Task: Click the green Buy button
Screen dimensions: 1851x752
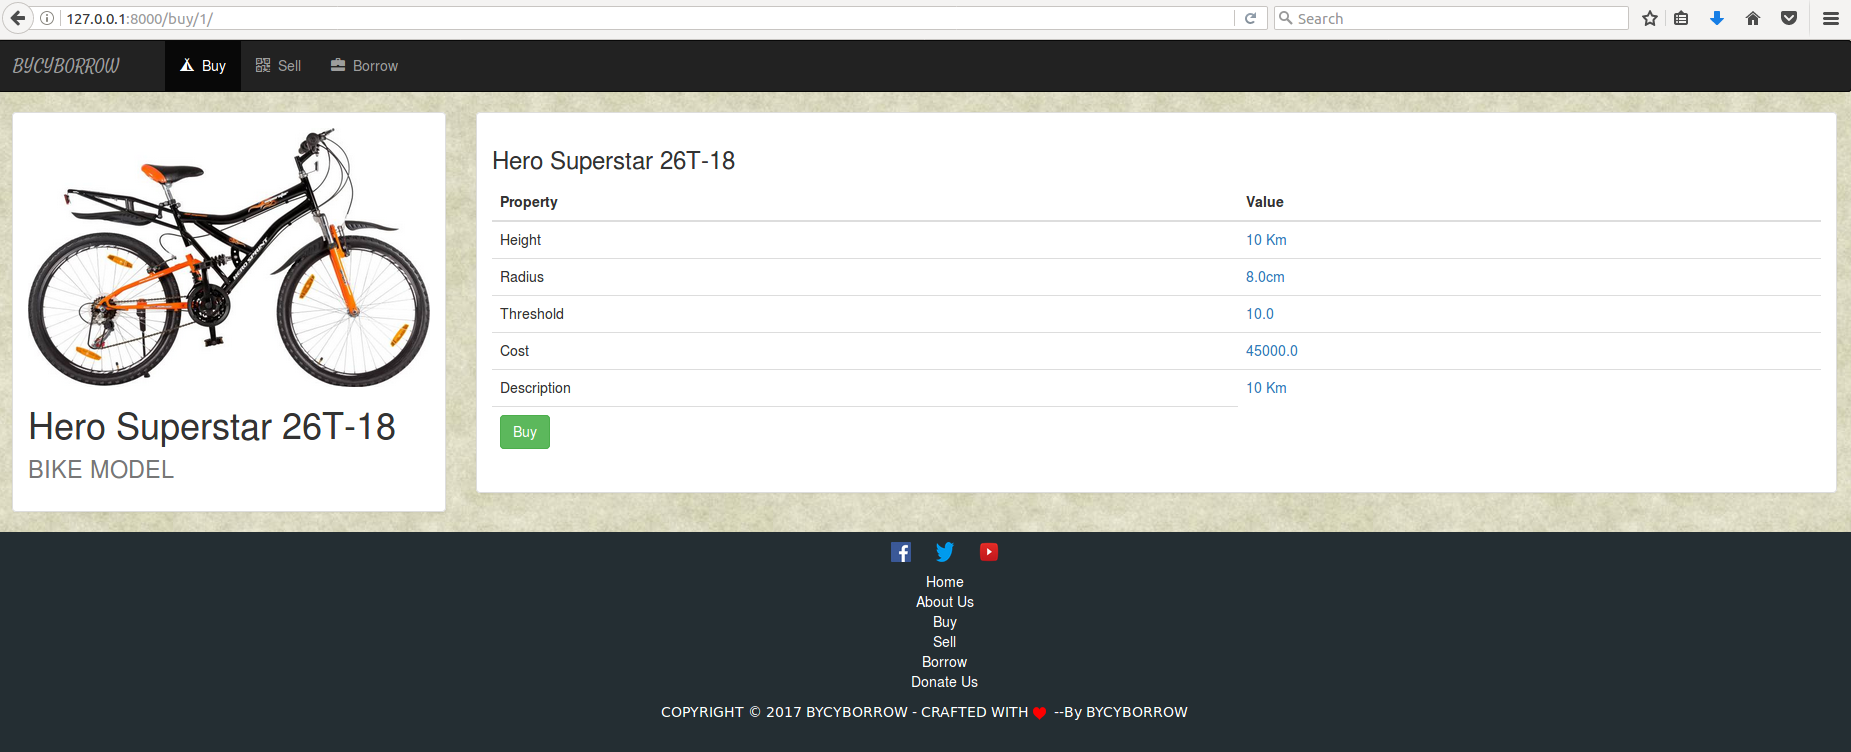Action: pyautogui.click(x=525, y=432)
